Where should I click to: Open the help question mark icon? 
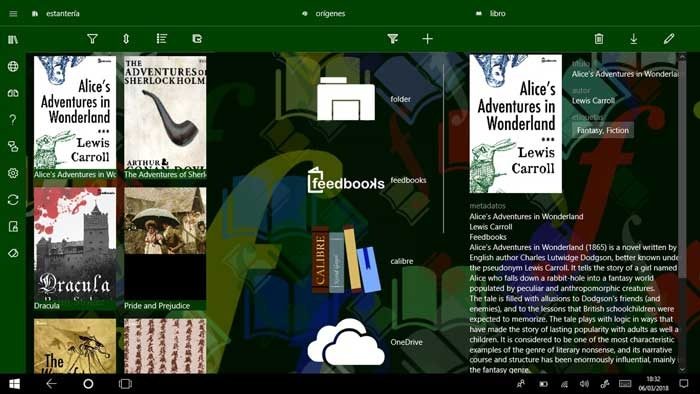(x=13, y=120)
